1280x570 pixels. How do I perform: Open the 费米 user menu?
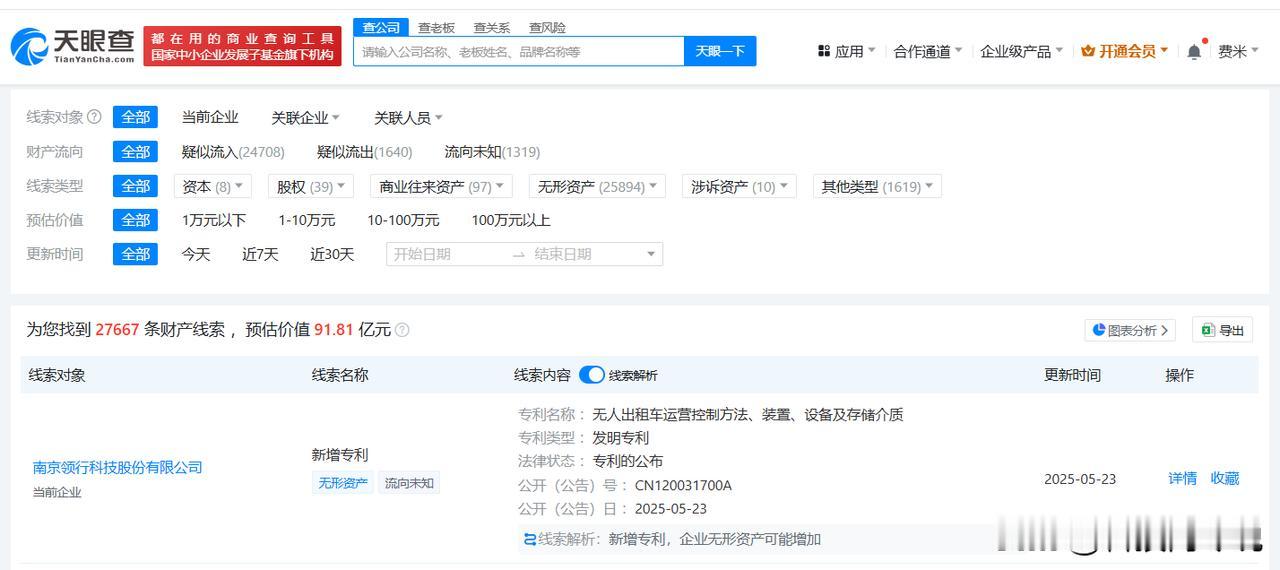(x=1238, y=51)
